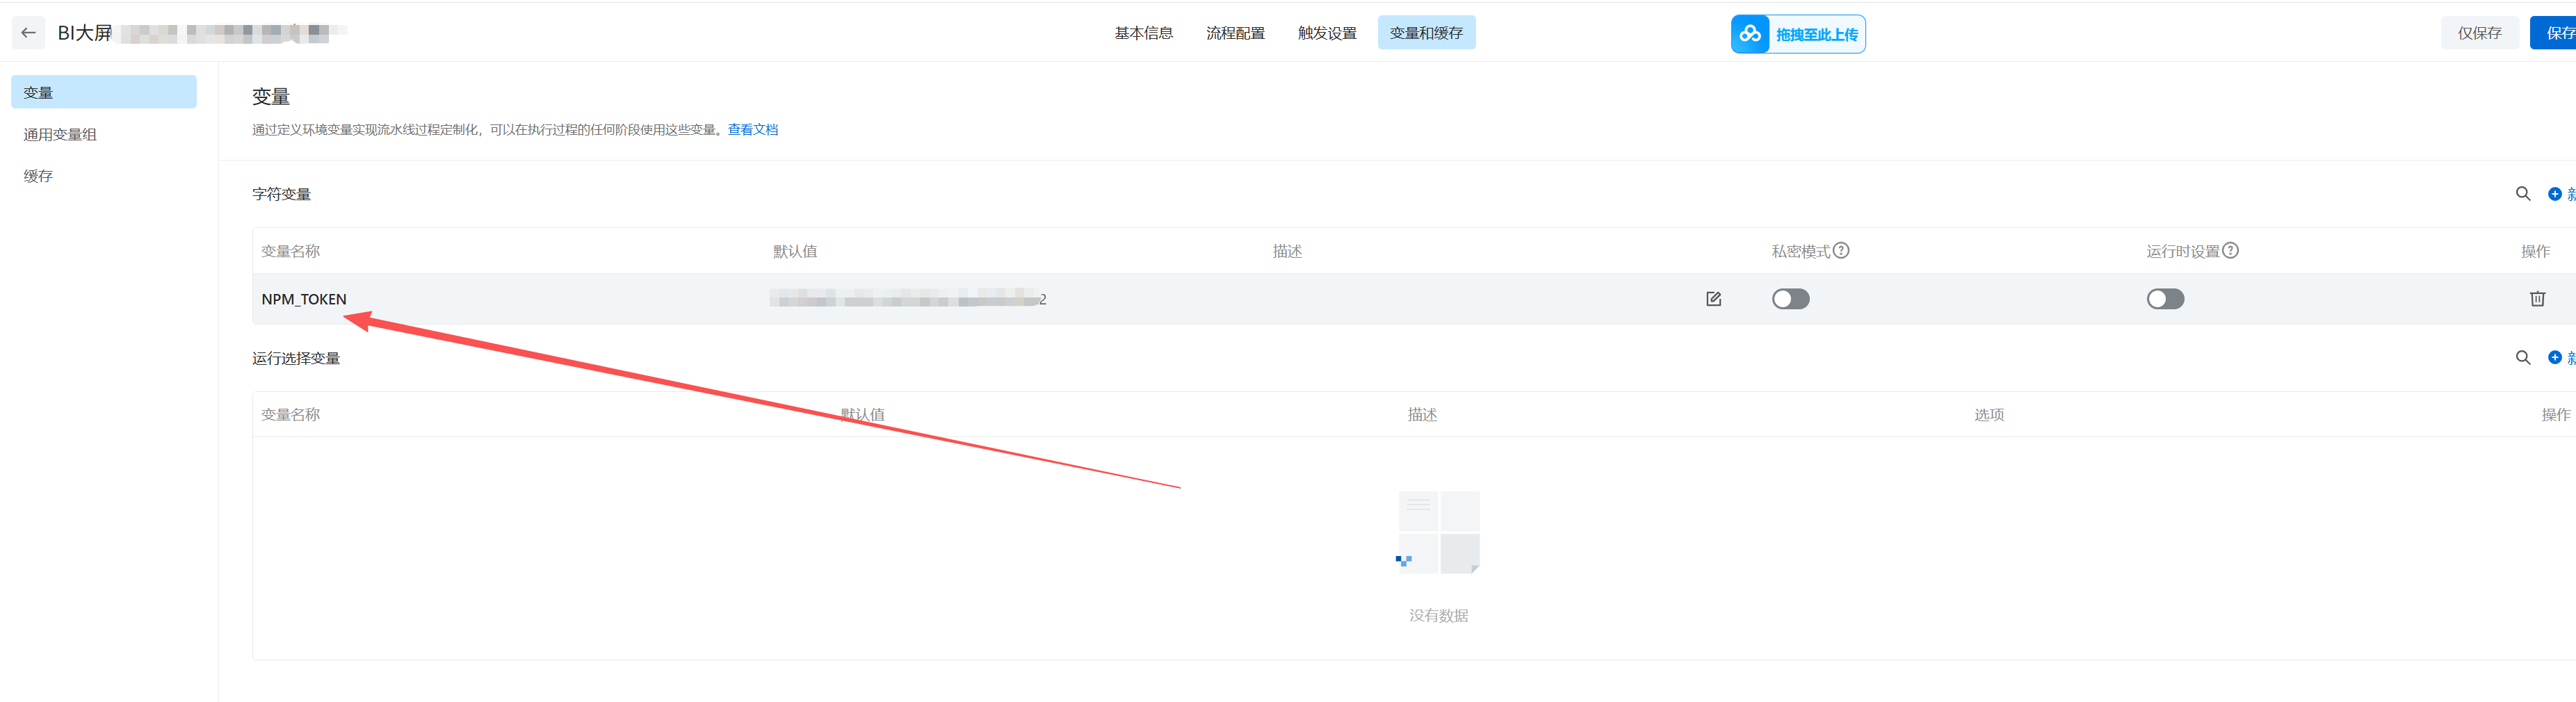Viewport: 2576px width, 702px height.
Task: Click the 字符变量 section heading
Action: click(281, 194)
